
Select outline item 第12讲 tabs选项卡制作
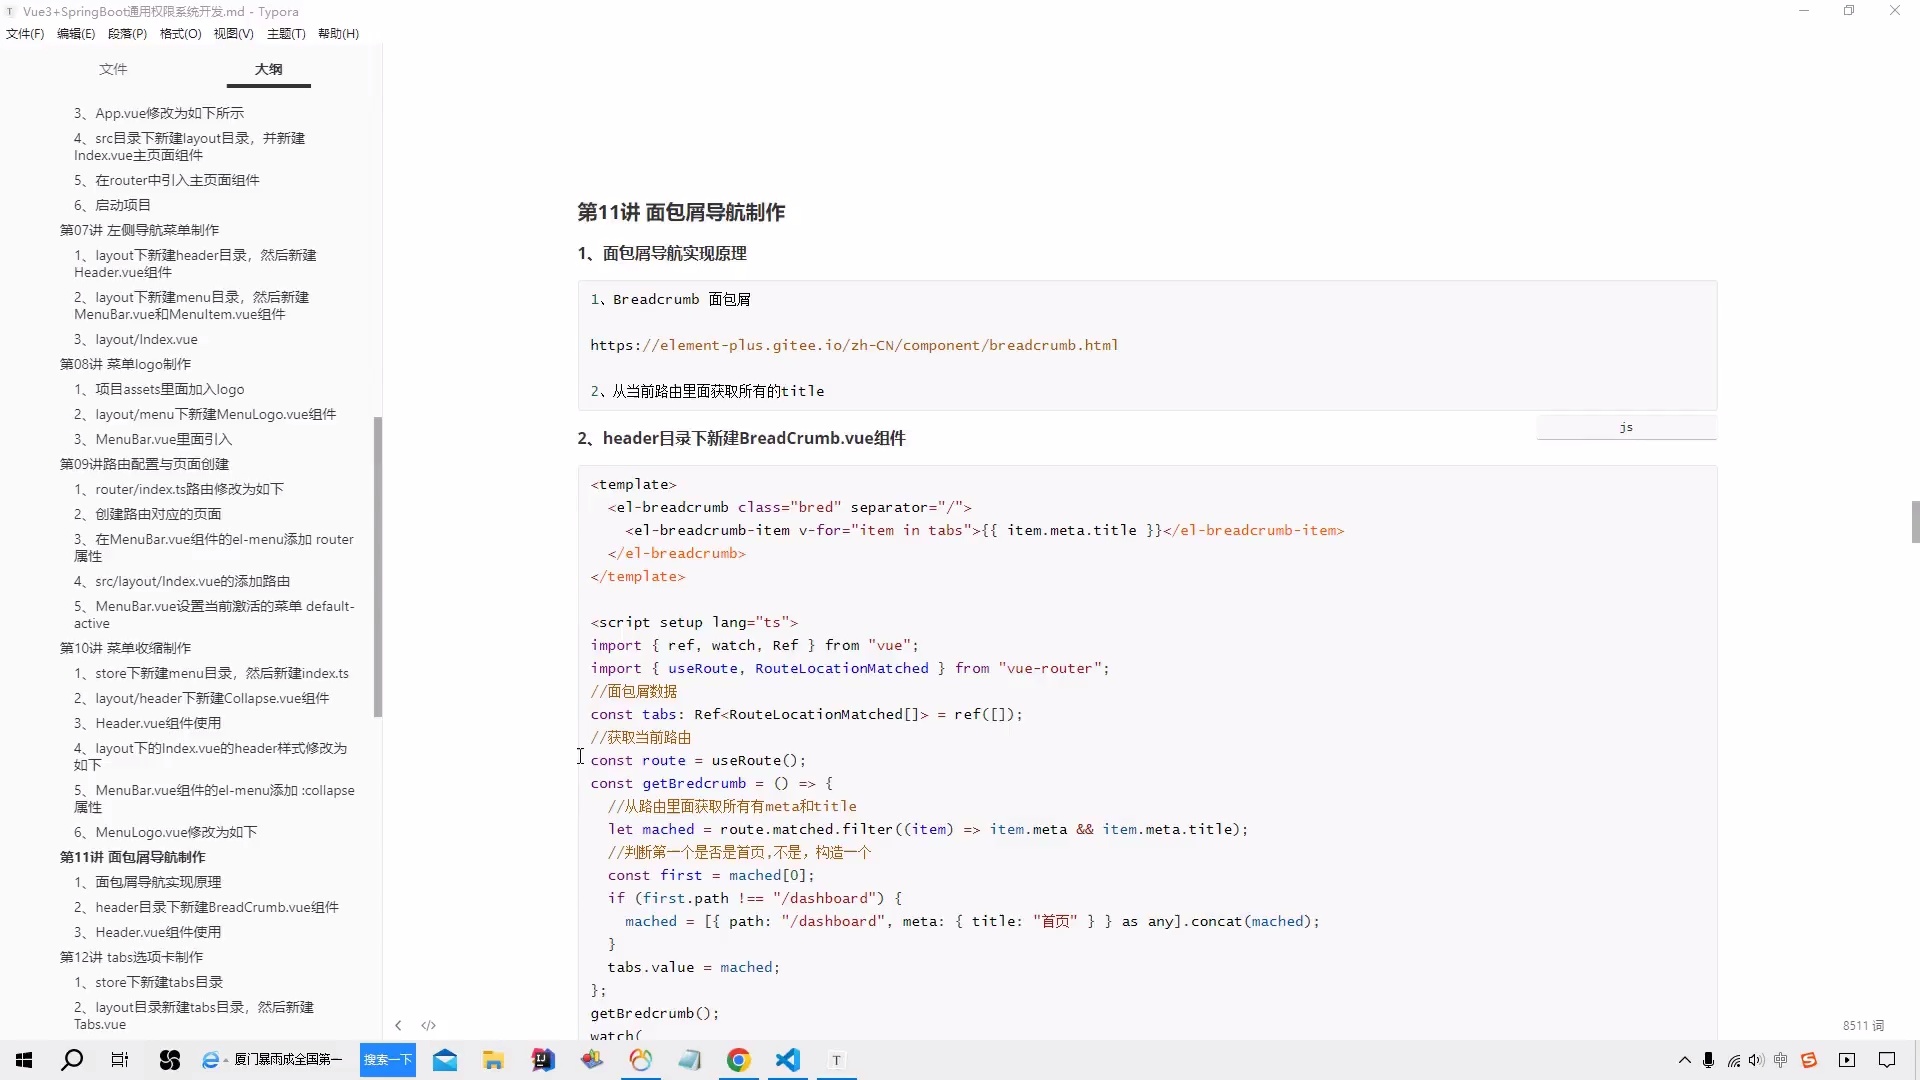[x=131, y=957]
